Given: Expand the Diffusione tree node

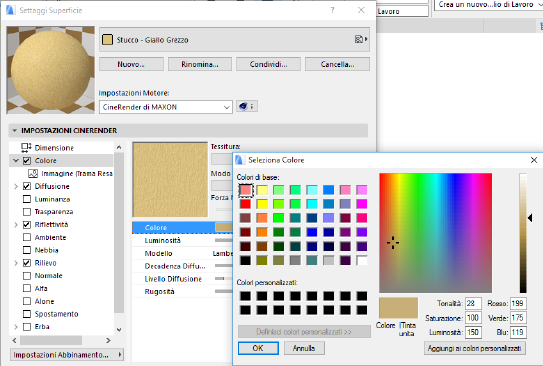Looking at the screenshot, I should (16, 186).
